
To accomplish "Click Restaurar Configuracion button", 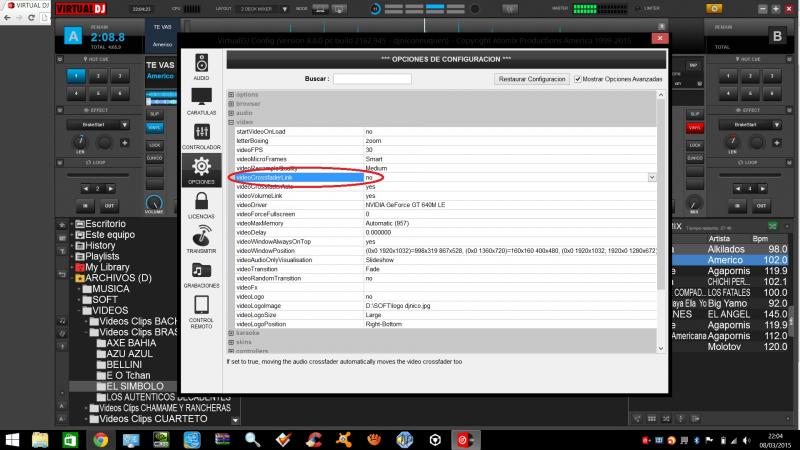I will pyautogui.click(x=532, y=79).
